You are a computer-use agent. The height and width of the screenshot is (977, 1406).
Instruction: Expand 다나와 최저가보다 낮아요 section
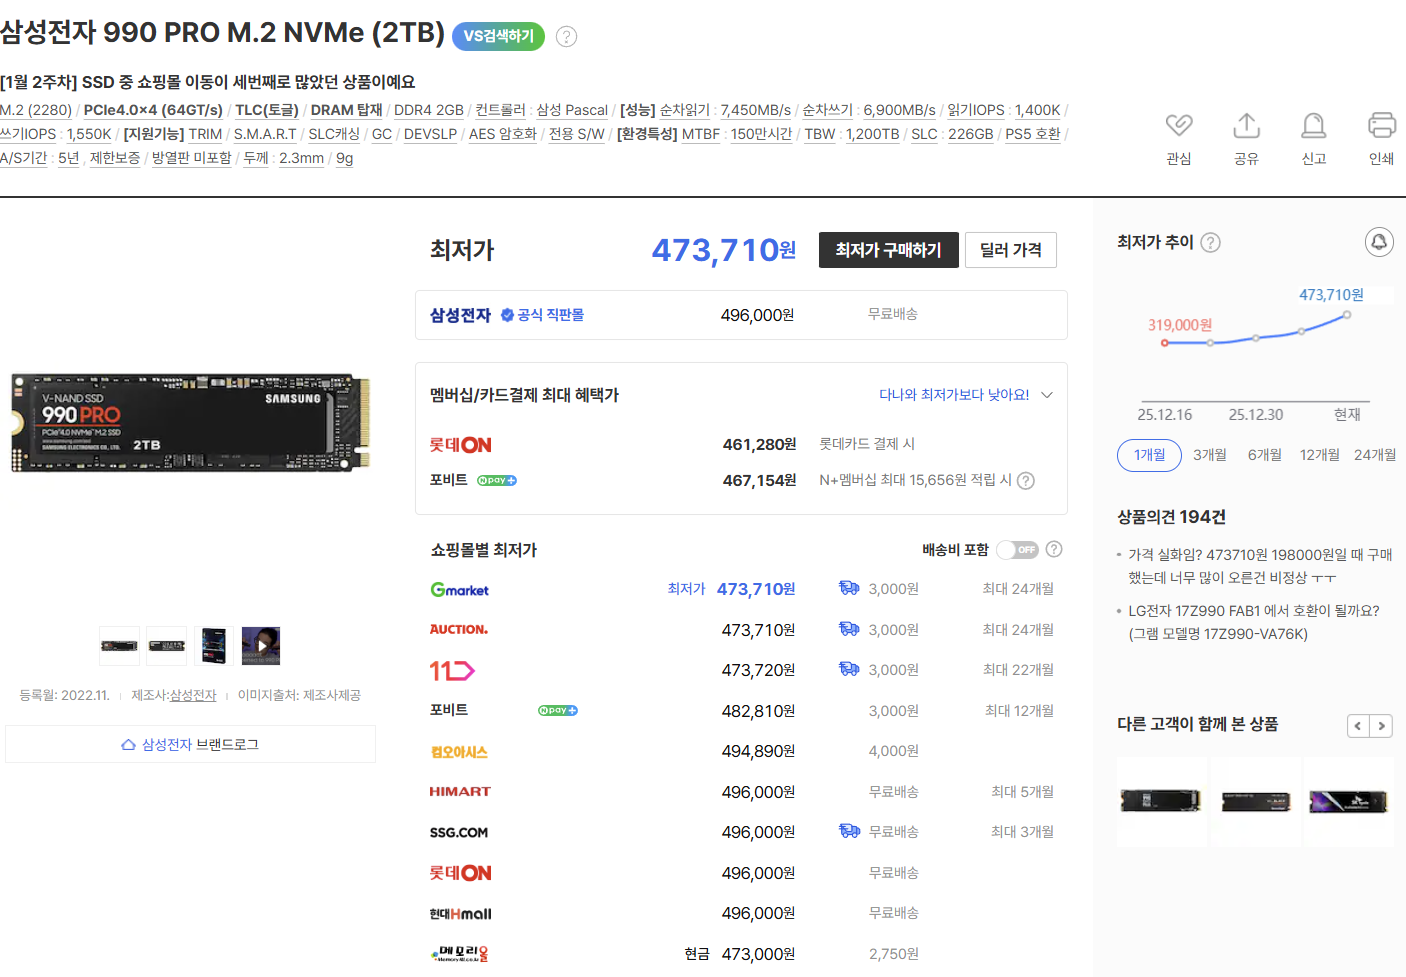[1047, 394]
